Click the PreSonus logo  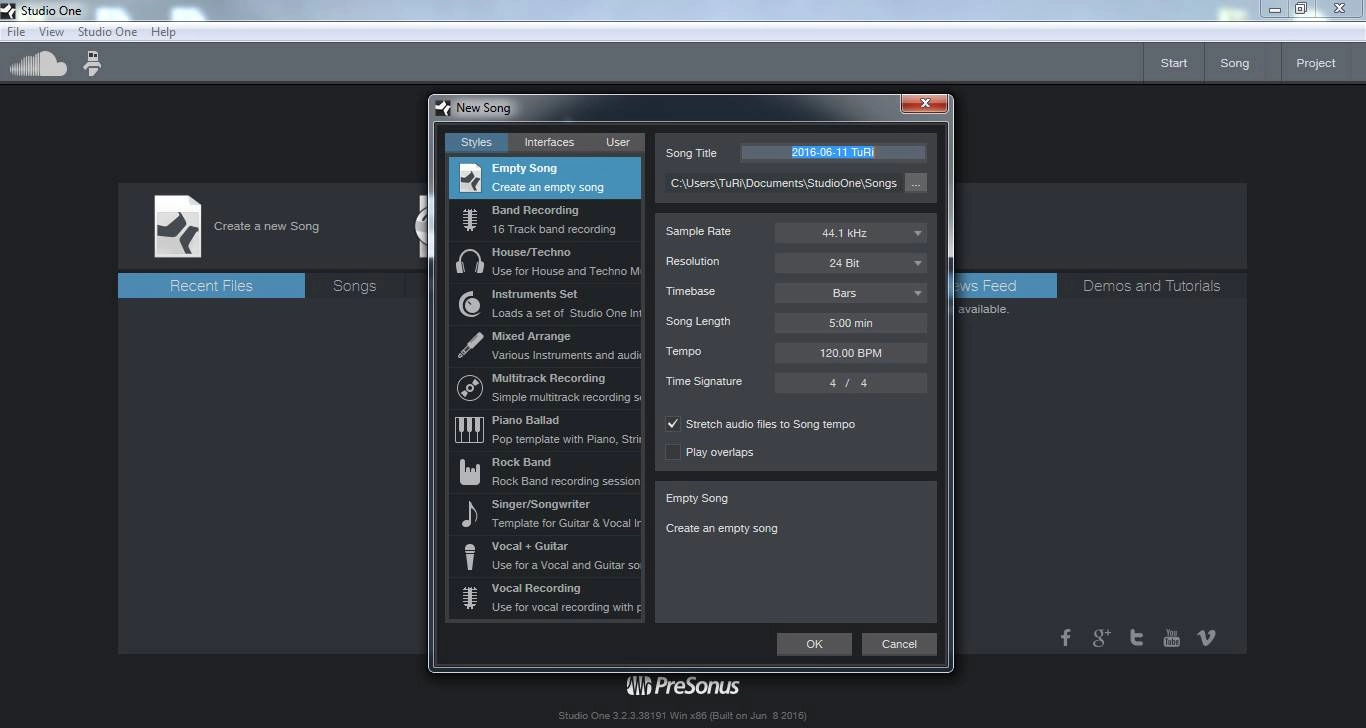(x=683, y=686)
